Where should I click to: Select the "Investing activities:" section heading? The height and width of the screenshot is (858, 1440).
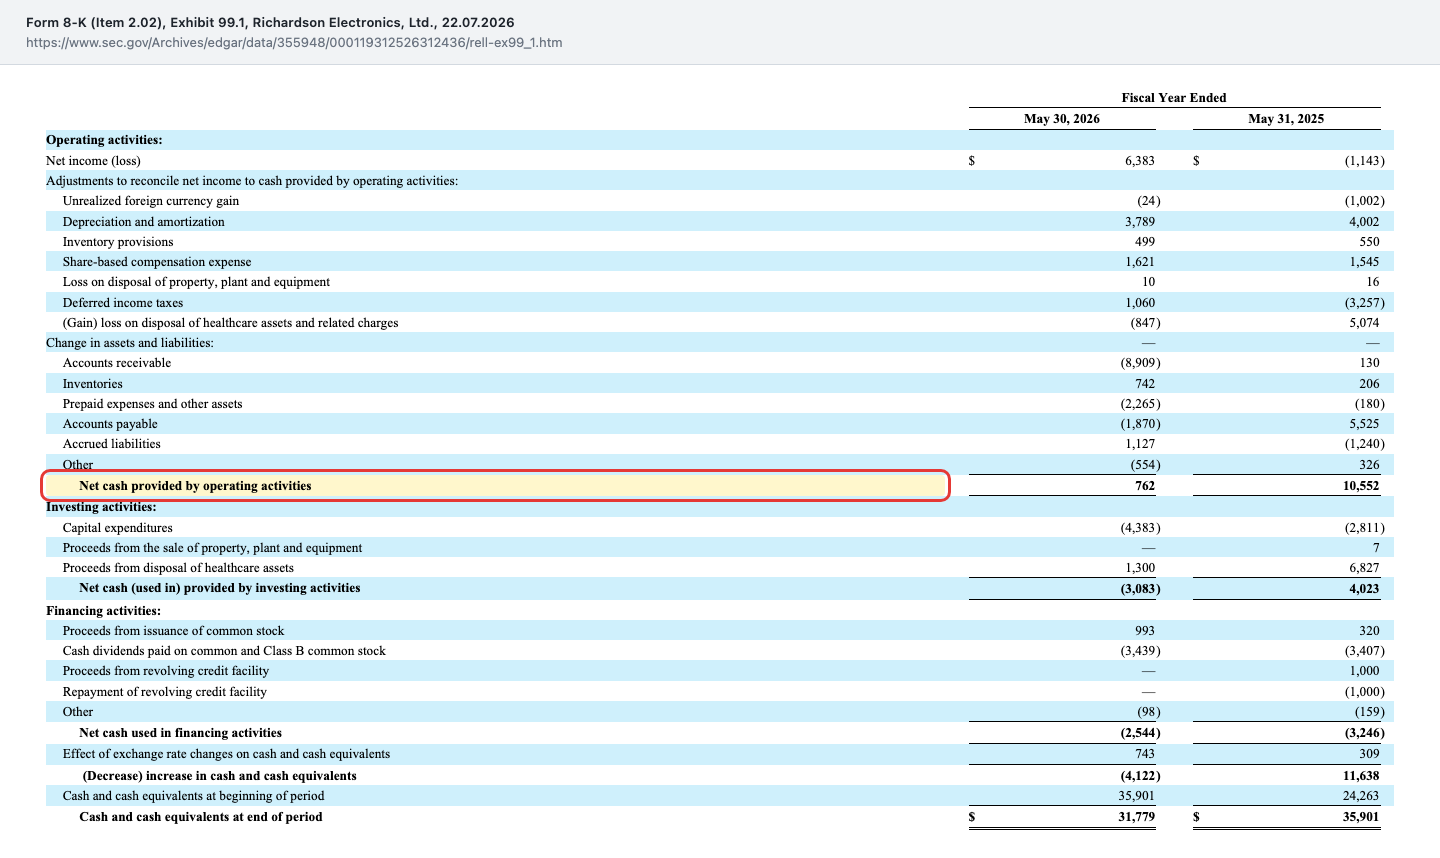point(101,507)
